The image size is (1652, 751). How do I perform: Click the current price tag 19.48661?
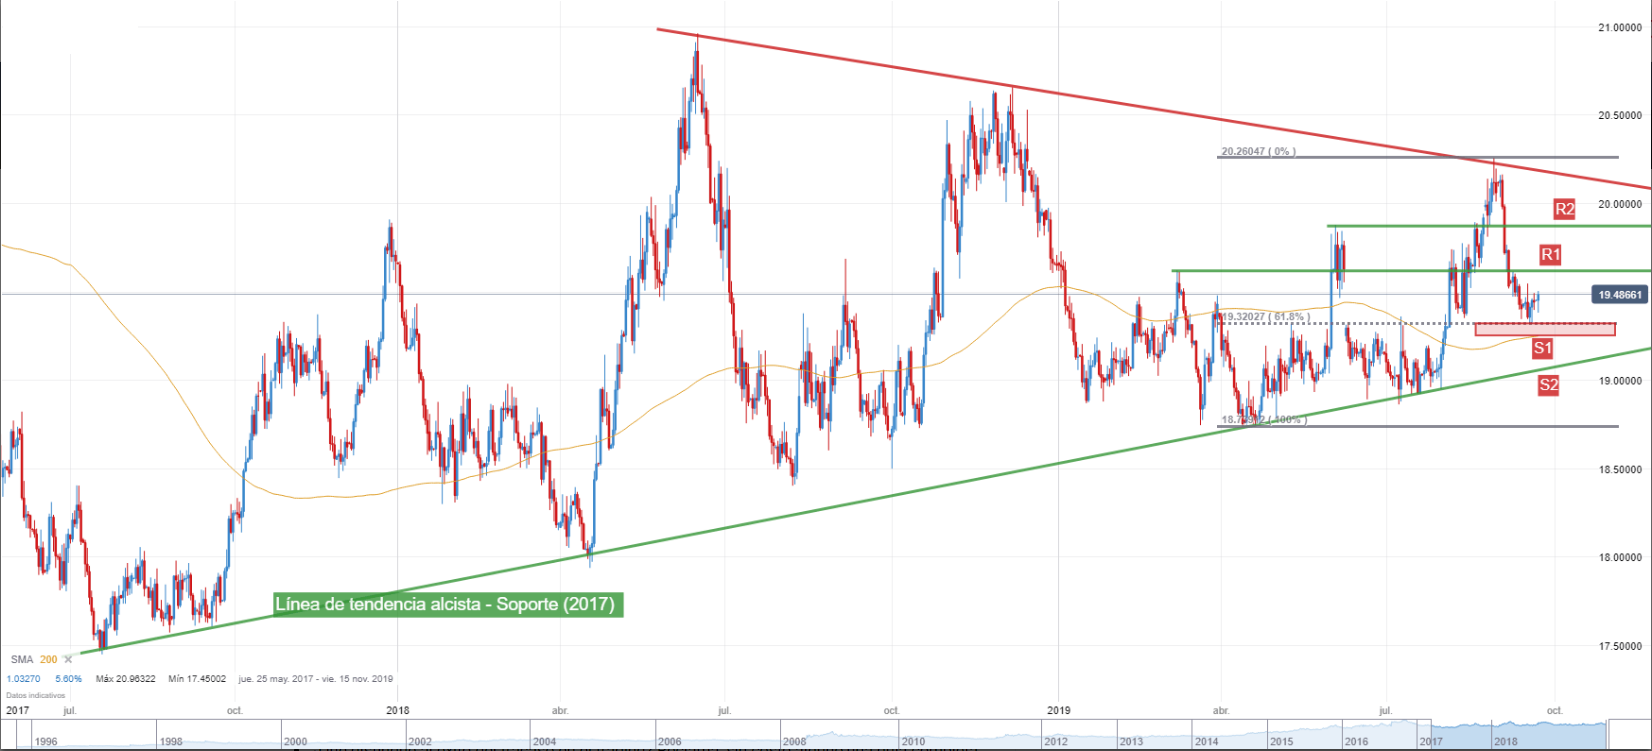1620,295
